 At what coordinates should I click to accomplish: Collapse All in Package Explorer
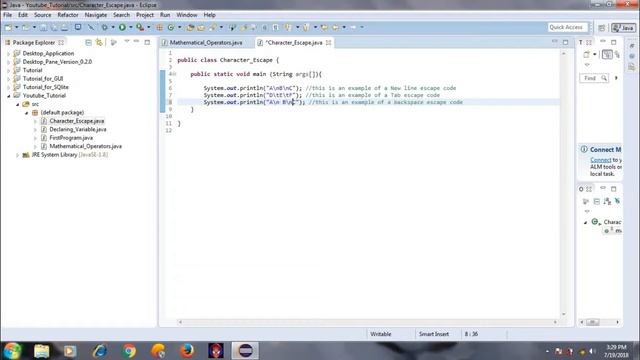point(88,42)
